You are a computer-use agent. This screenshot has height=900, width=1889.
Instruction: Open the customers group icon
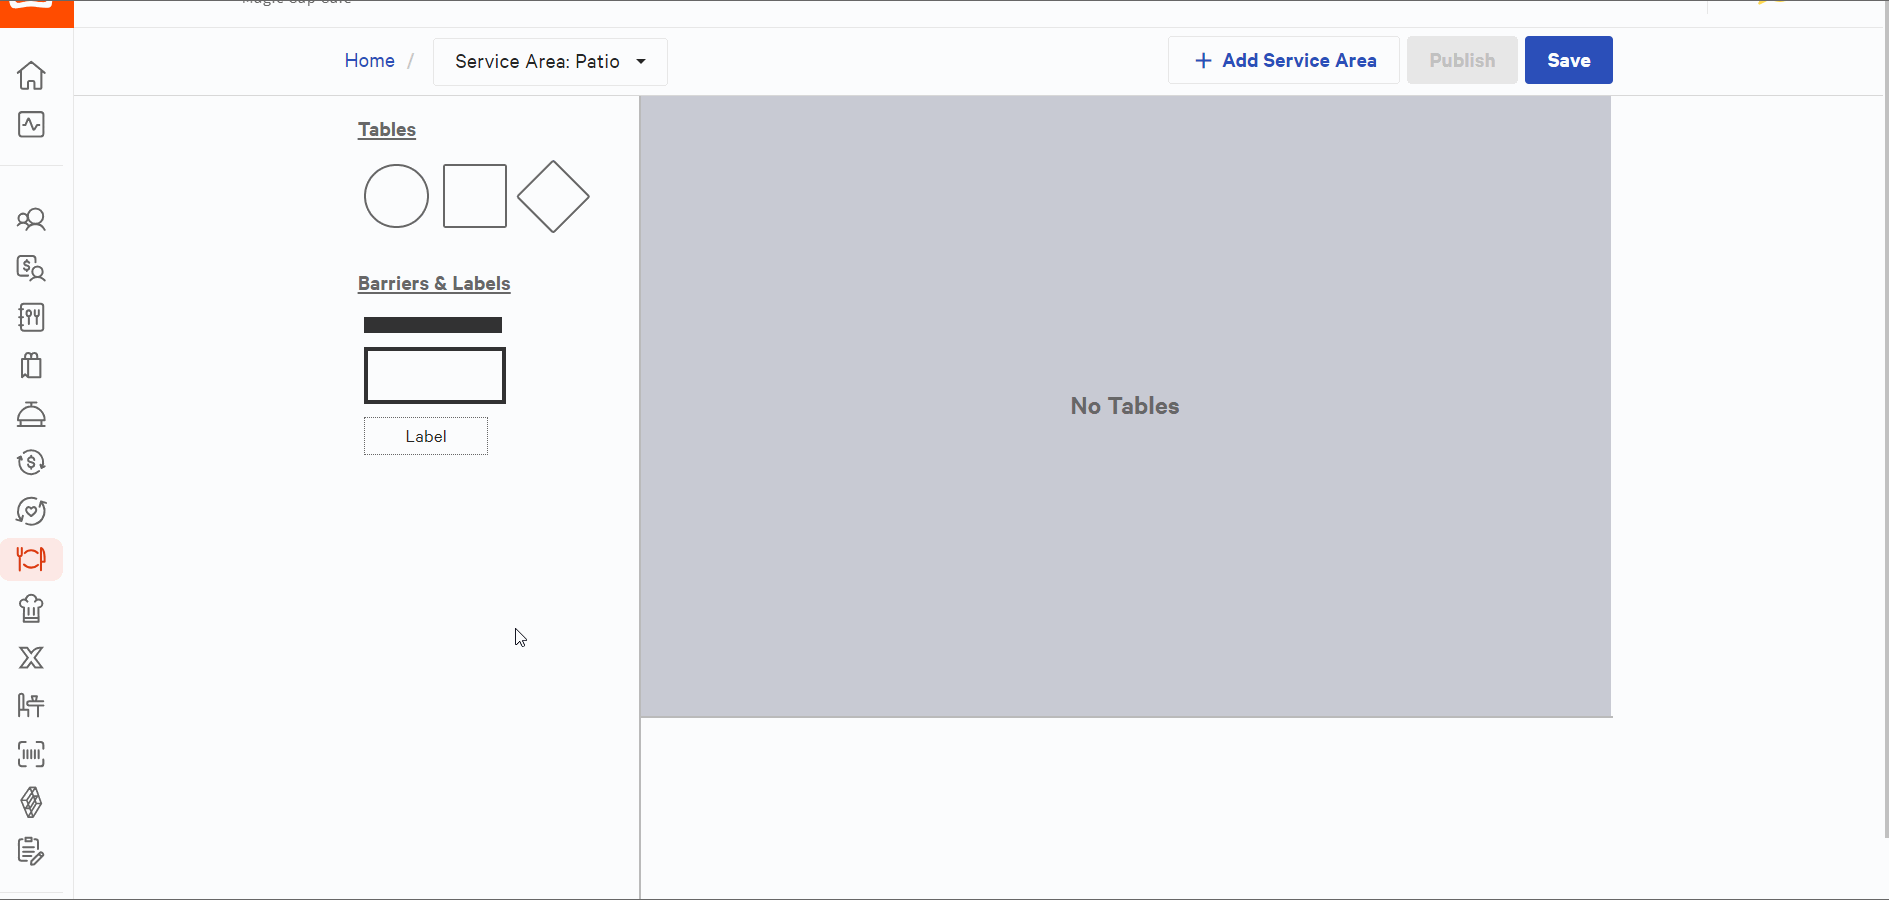tap(31, 220)
